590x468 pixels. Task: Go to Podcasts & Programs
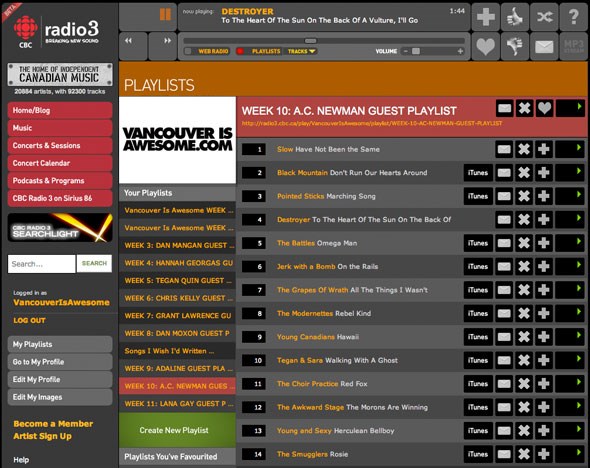60,181
